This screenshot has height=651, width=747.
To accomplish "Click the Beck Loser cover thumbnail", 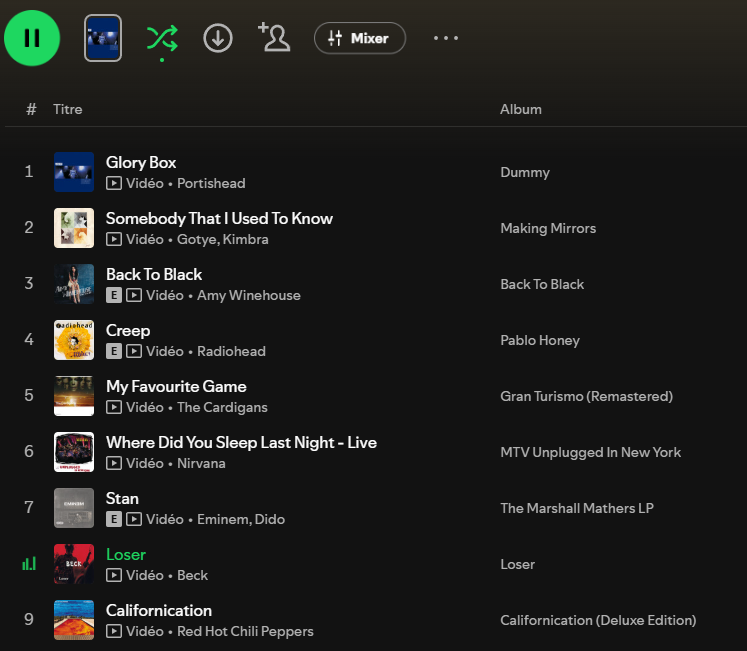I will click(x=74, y=564).
